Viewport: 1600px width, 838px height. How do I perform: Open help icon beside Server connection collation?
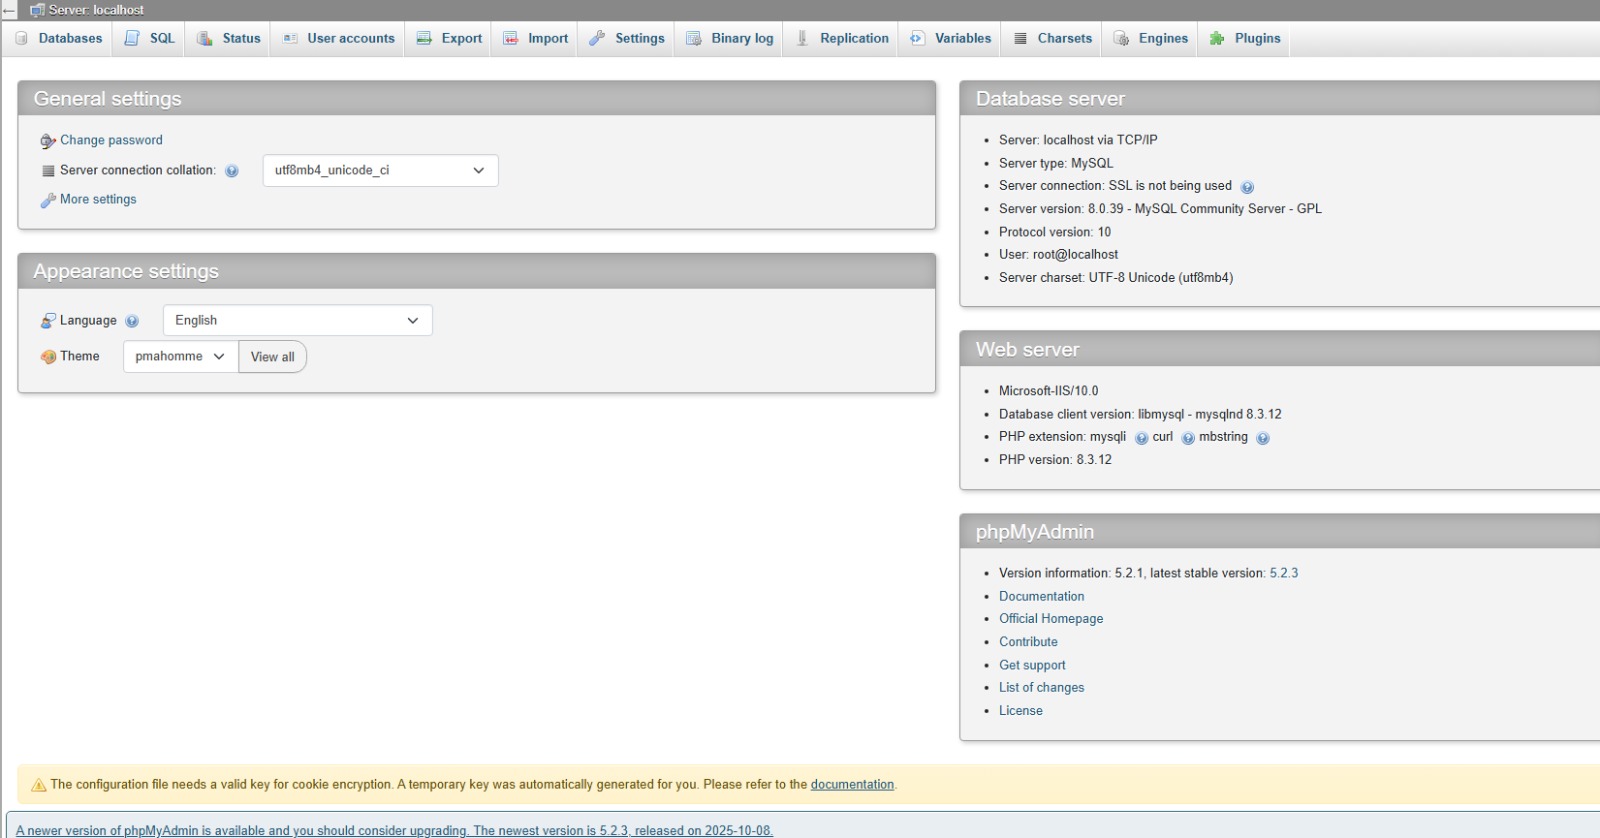coord(232,171)
